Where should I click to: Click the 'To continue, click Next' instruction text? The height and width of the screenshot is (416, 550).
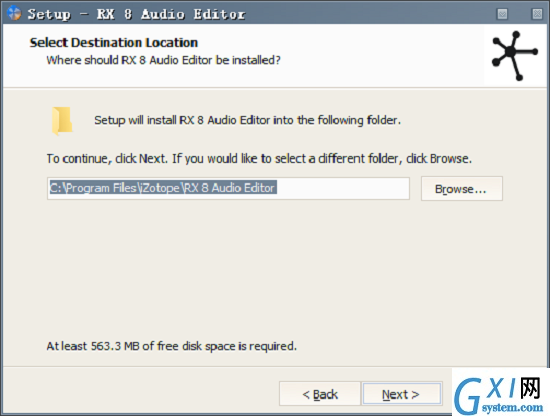point(259,159)
